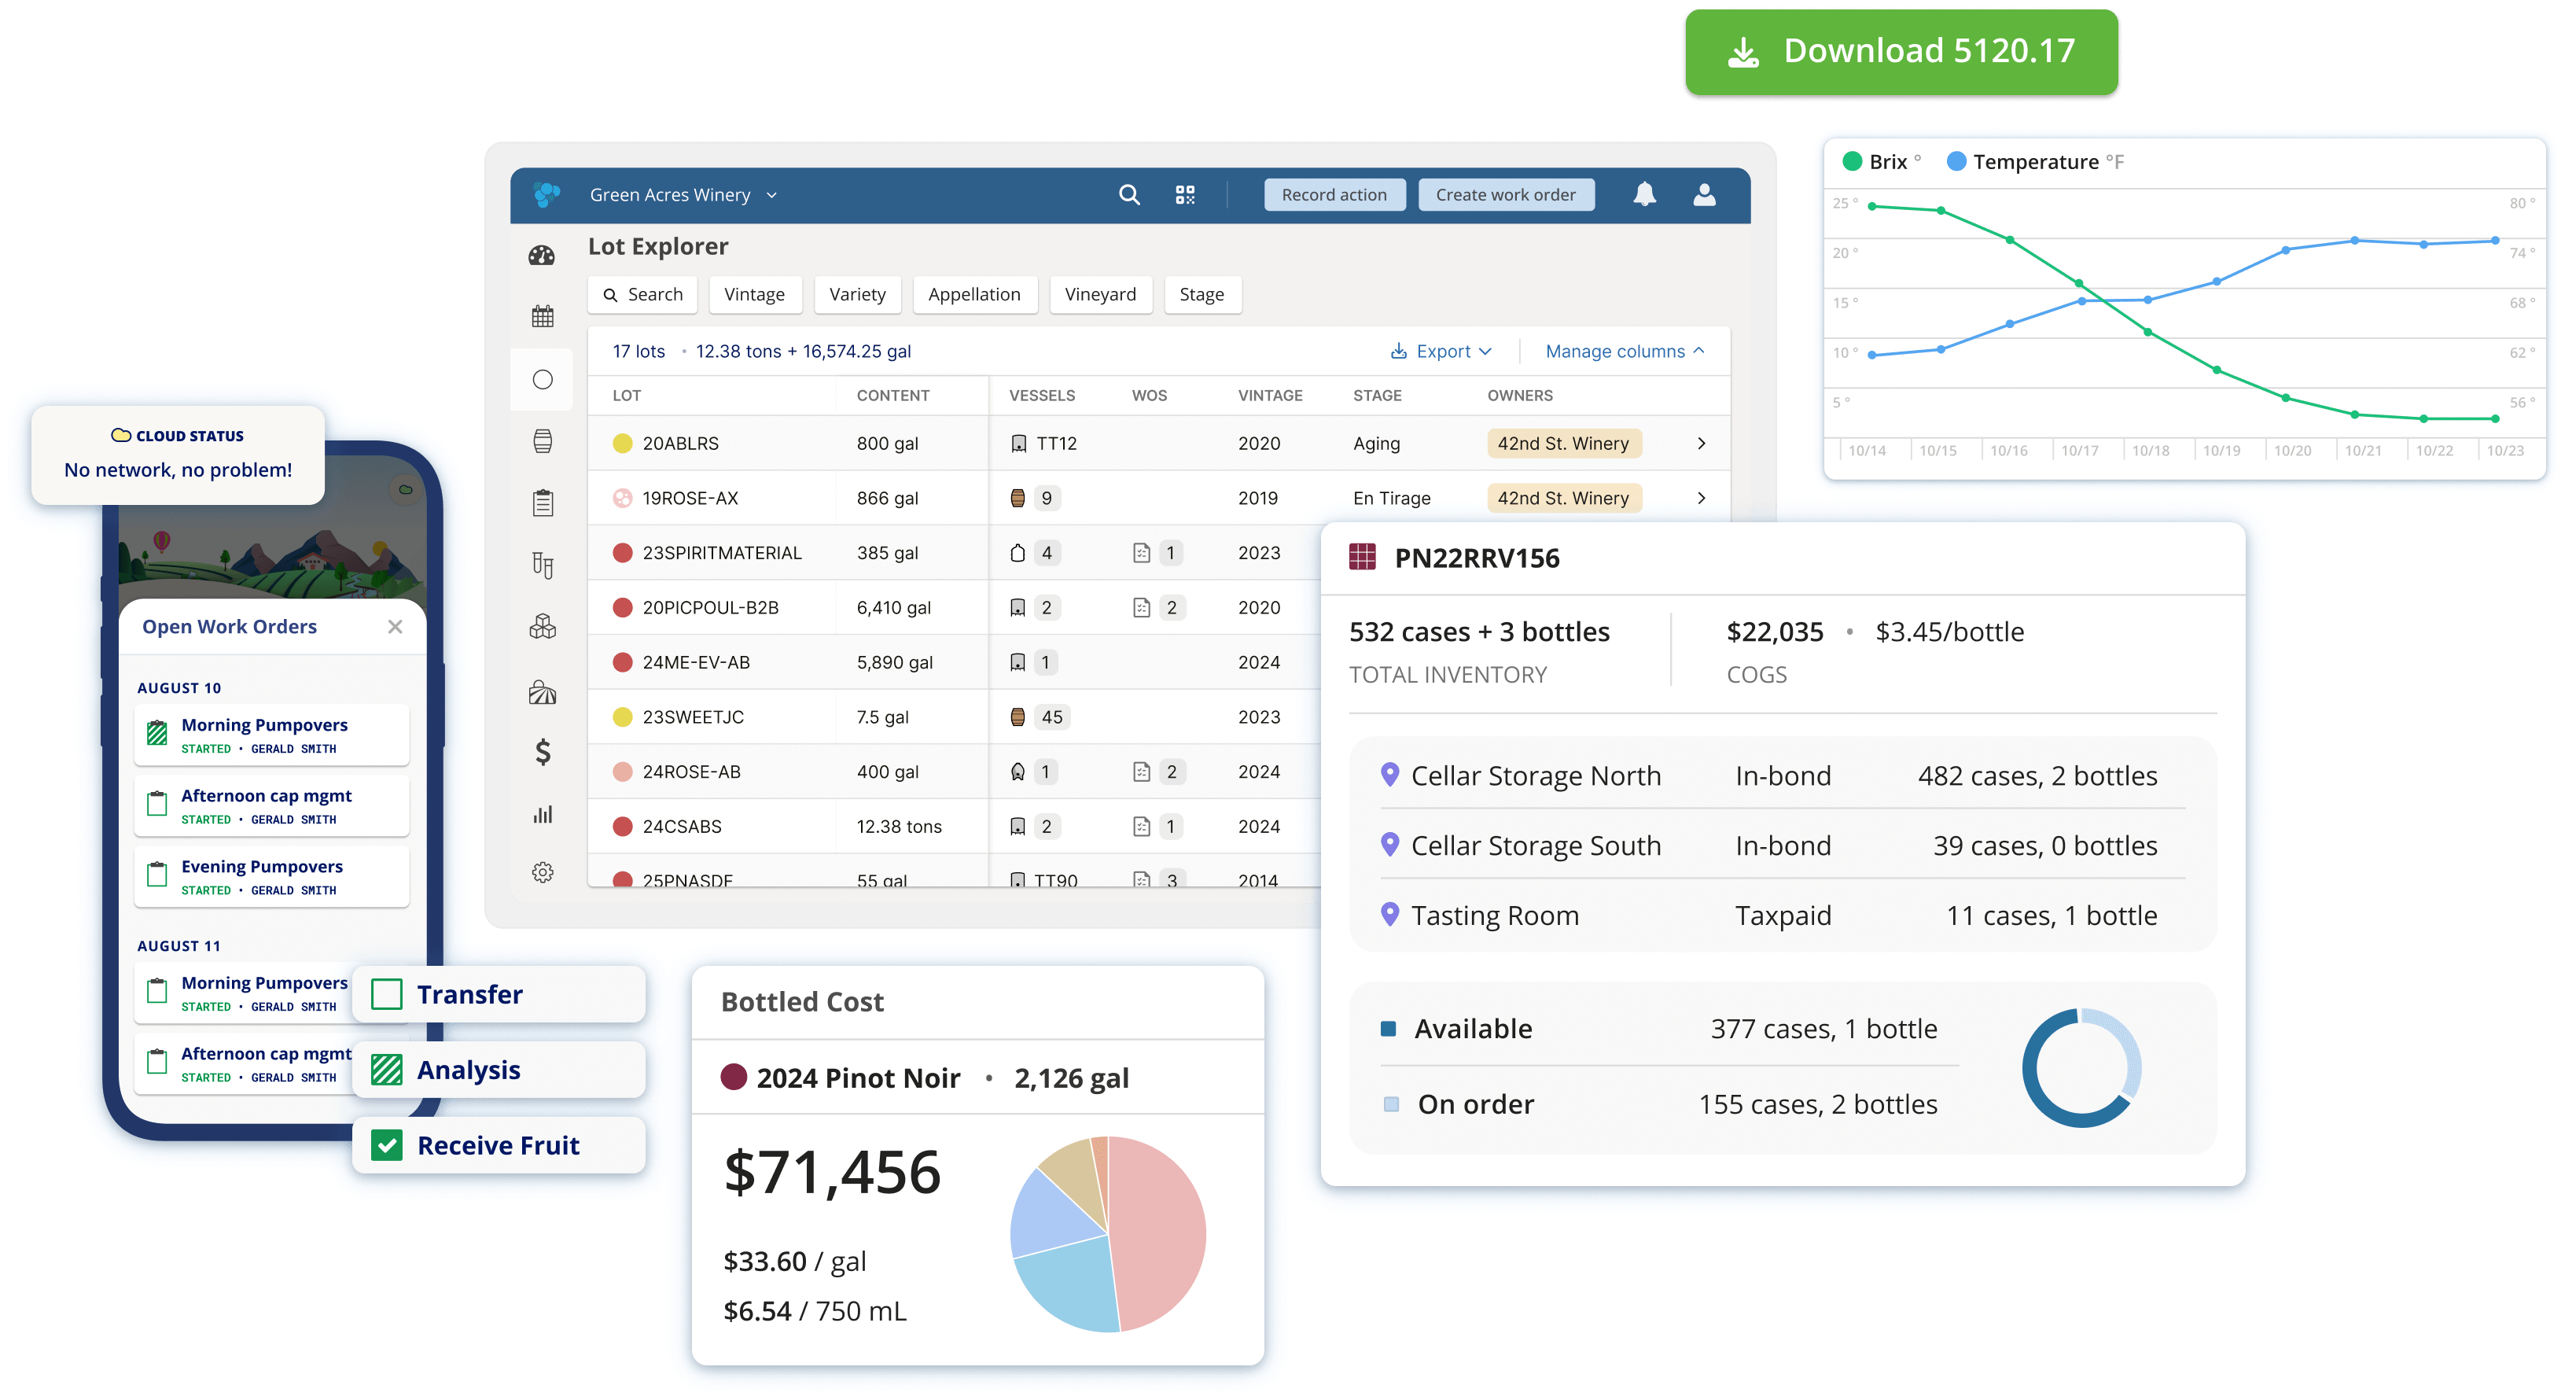The width and height of the screenshot is (2576, 1400).
Task: Open the user profile icon
Action: (x=1704, y=194)
